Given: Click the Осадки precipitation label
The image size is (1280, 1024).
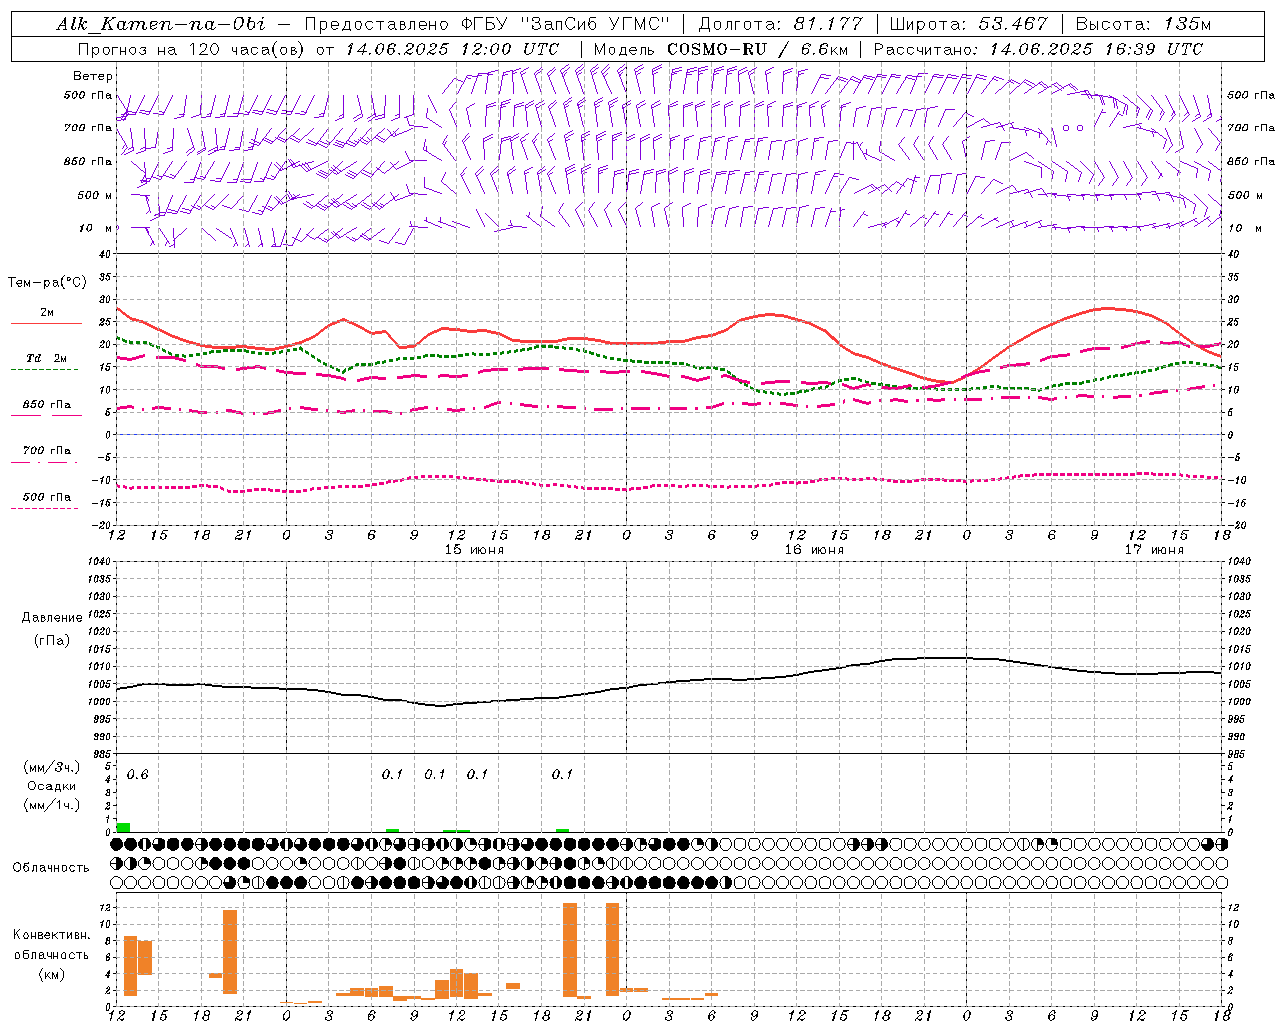Looking at the screenshot, I should coord(50,786).
